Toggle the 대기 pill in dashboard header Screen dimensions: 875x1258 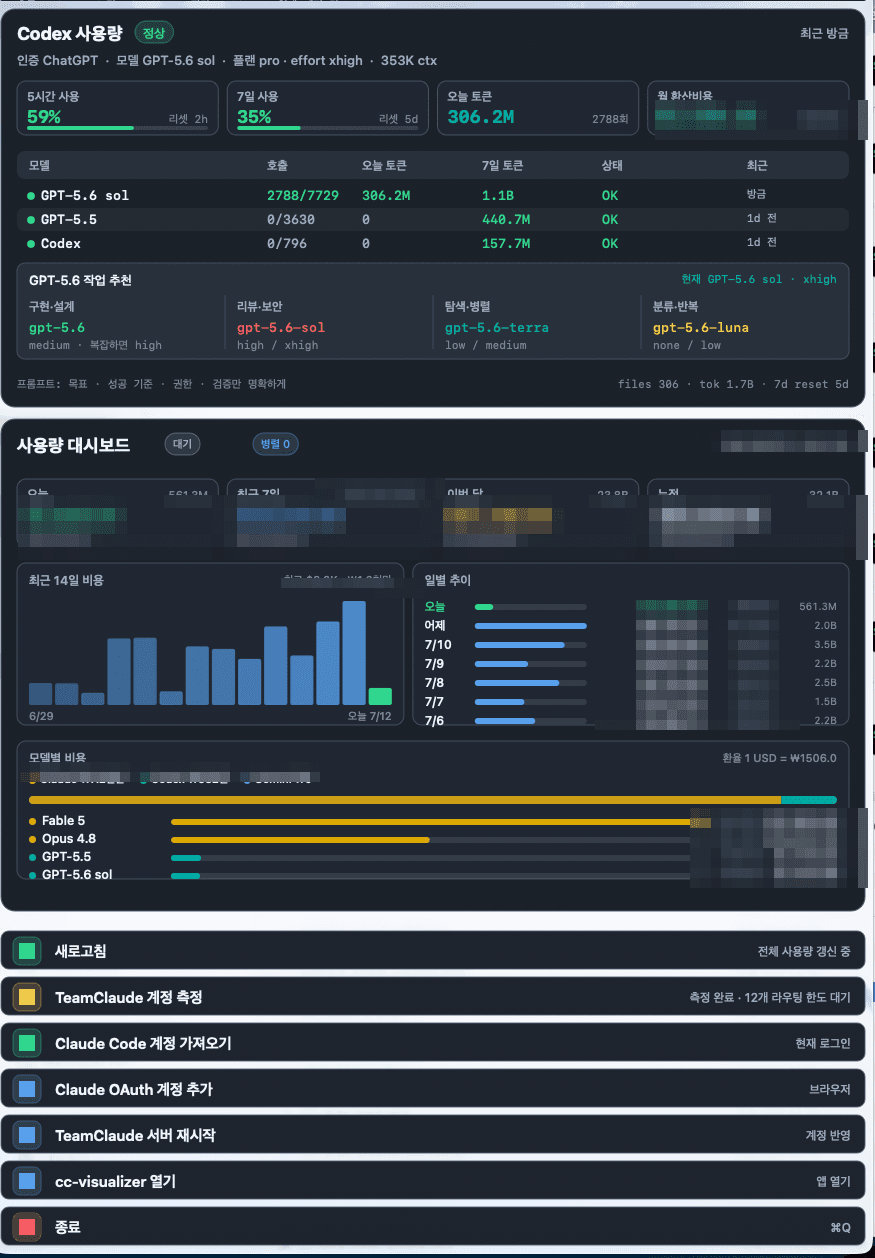pos(183,444)
